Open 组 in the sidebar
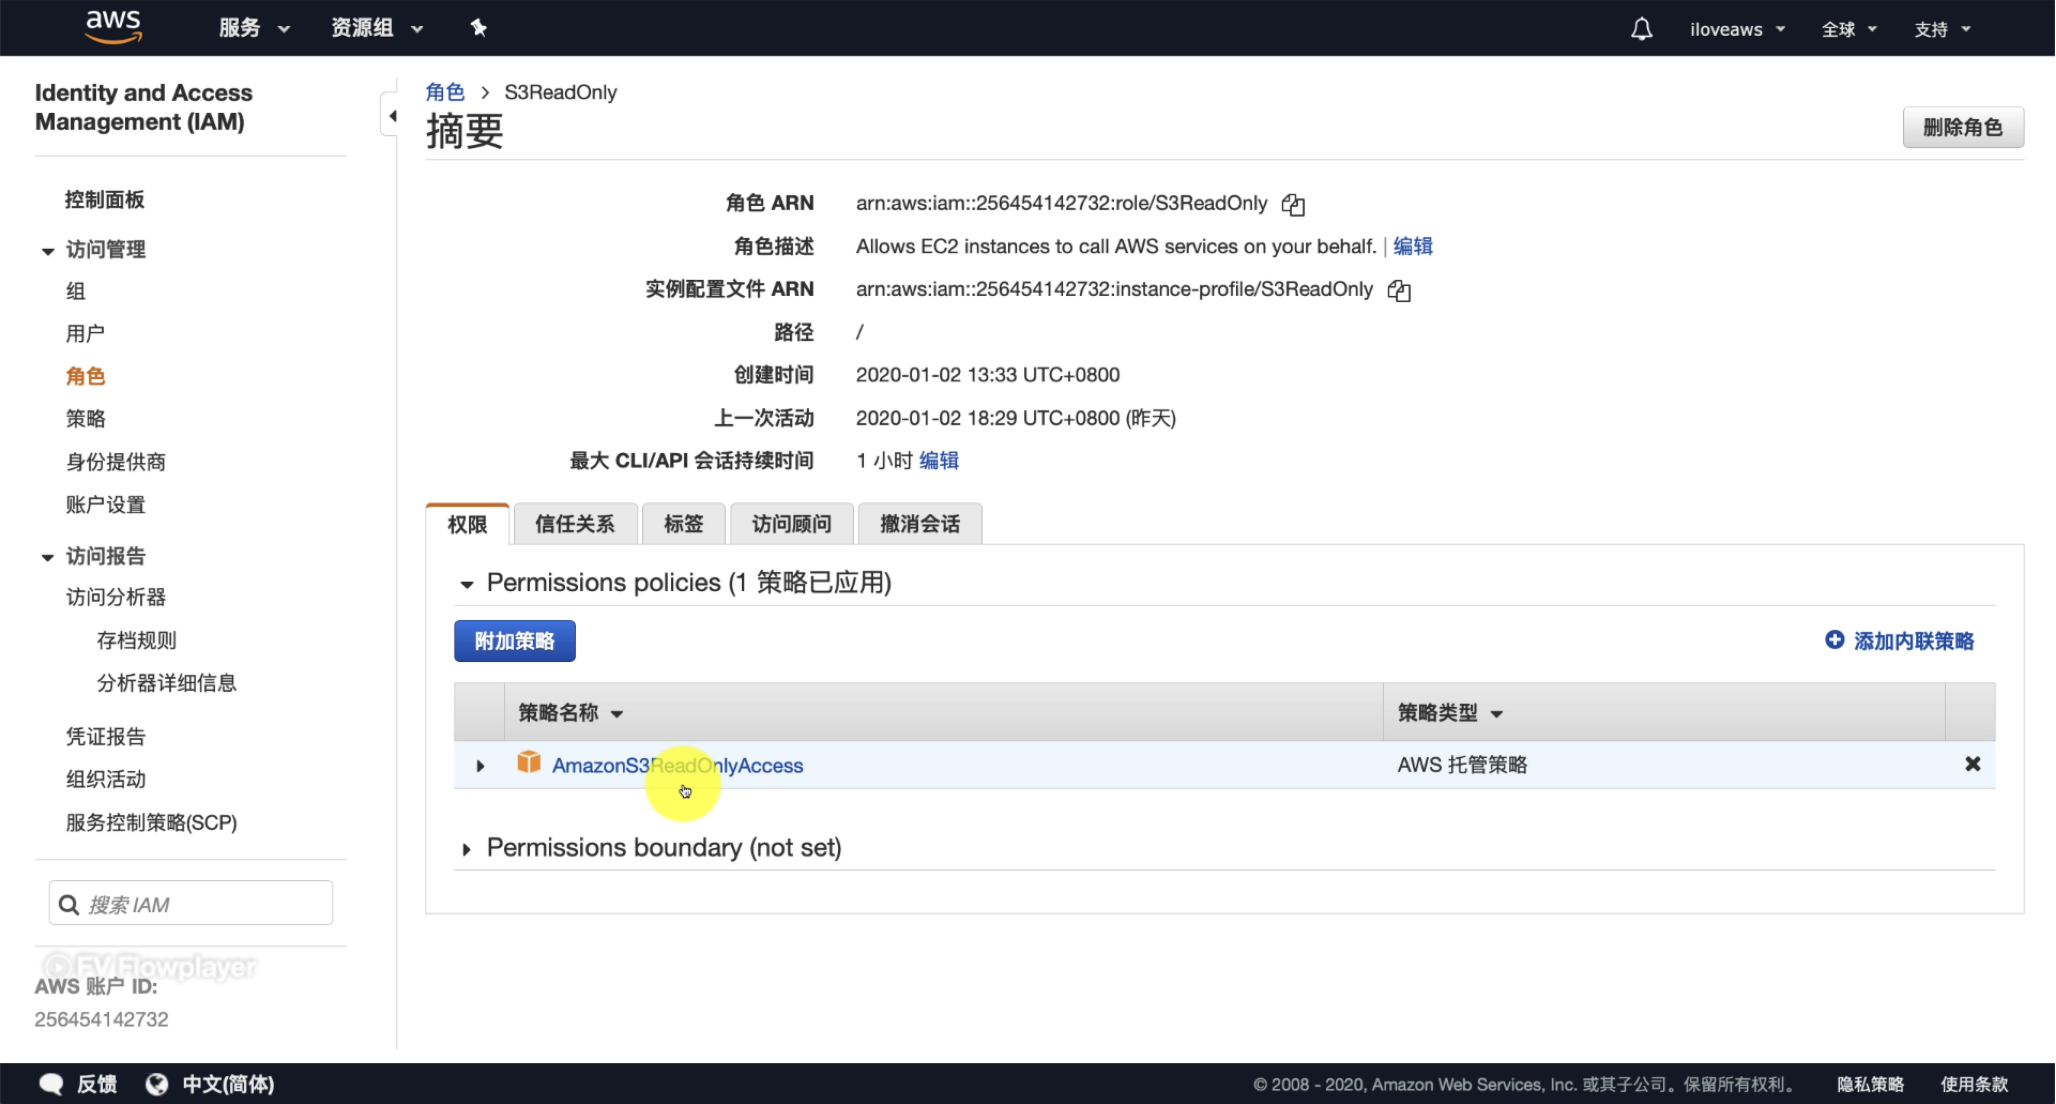This screenshot has width=2056, height=1104. coord(76,291)
